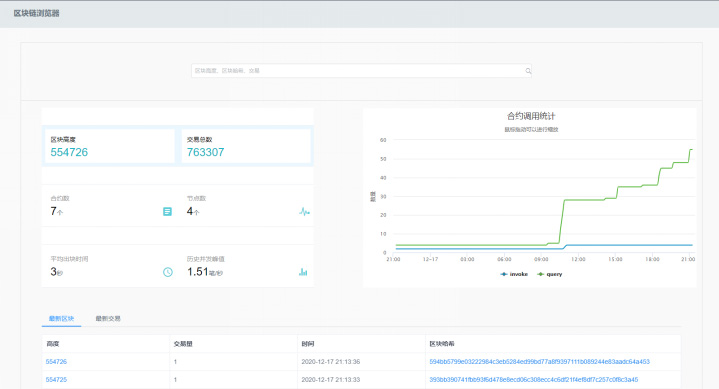Click the peak concurrency bar chart icon
The image size is (719, 389).
[303, 272]
